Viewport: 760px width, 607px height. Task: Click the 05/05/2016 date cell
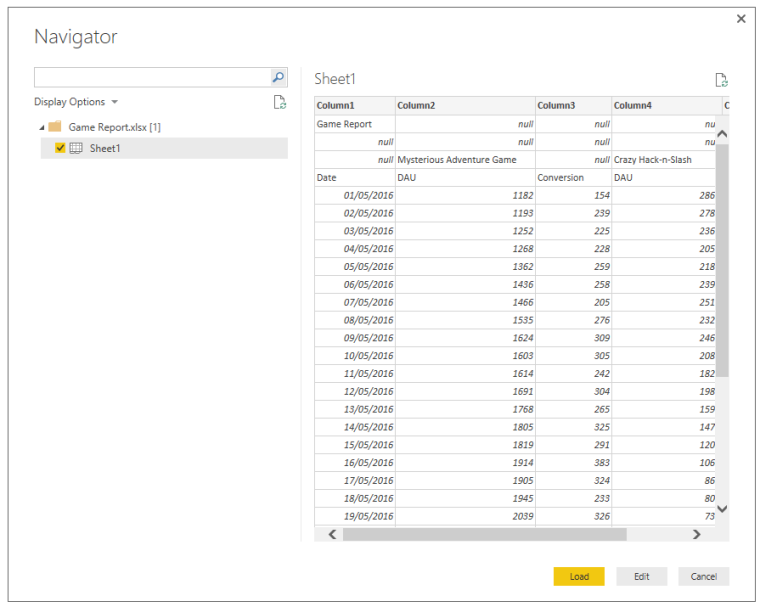tap(355, 267)
